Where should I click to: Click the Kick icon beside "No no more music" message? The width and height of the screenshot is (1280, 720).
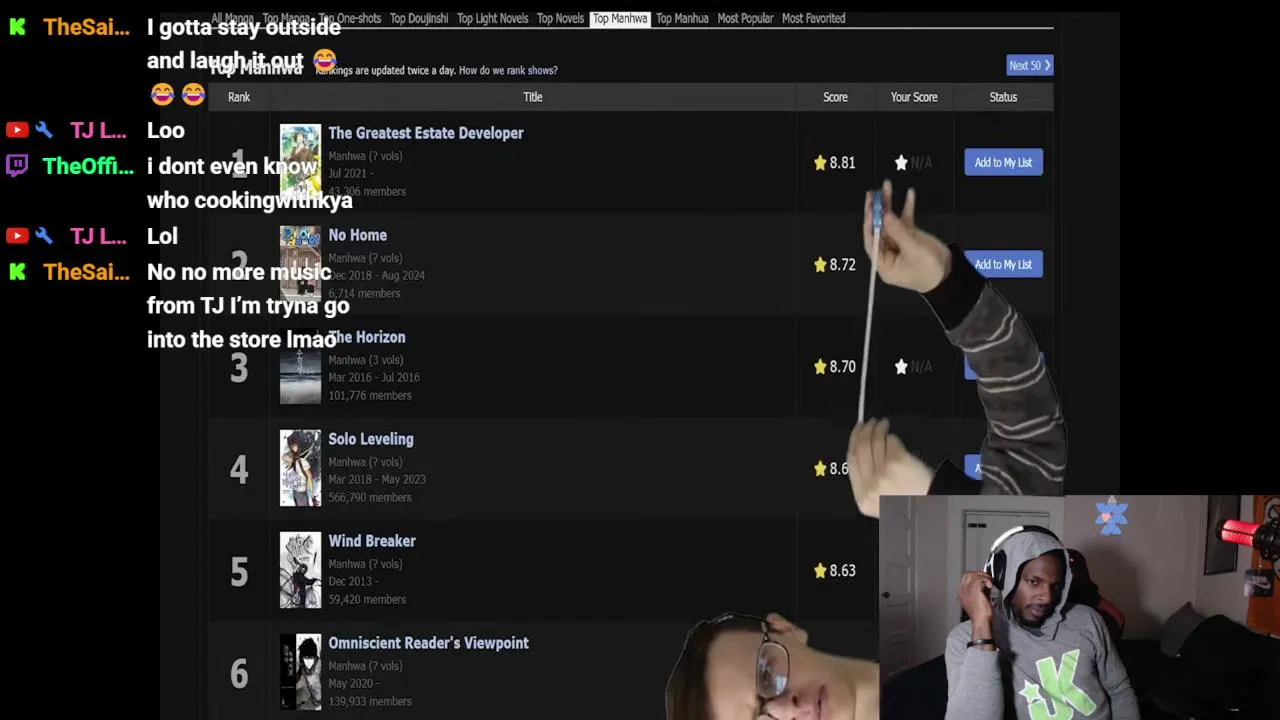tap(17, 271)
